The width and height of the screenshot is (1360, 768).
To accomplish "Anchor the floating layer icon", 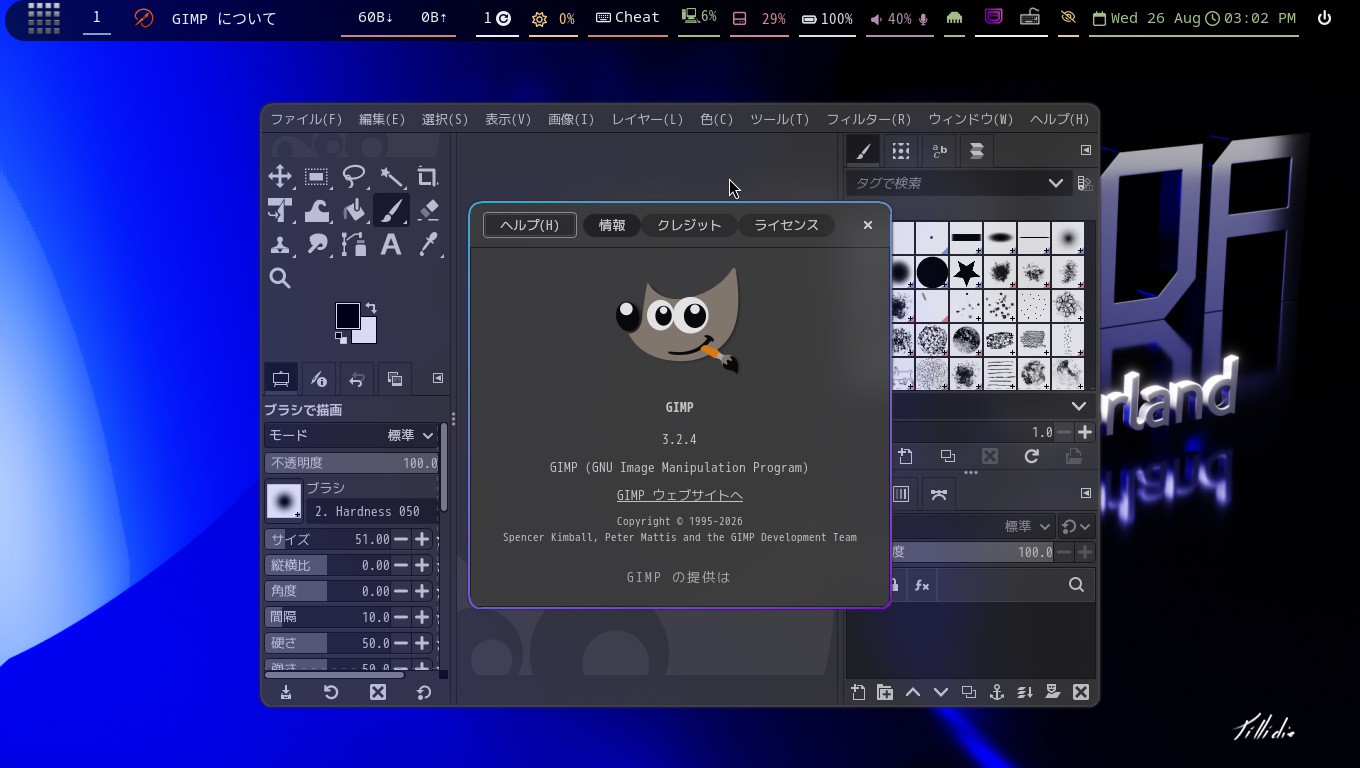I will [x=997, y=692].
